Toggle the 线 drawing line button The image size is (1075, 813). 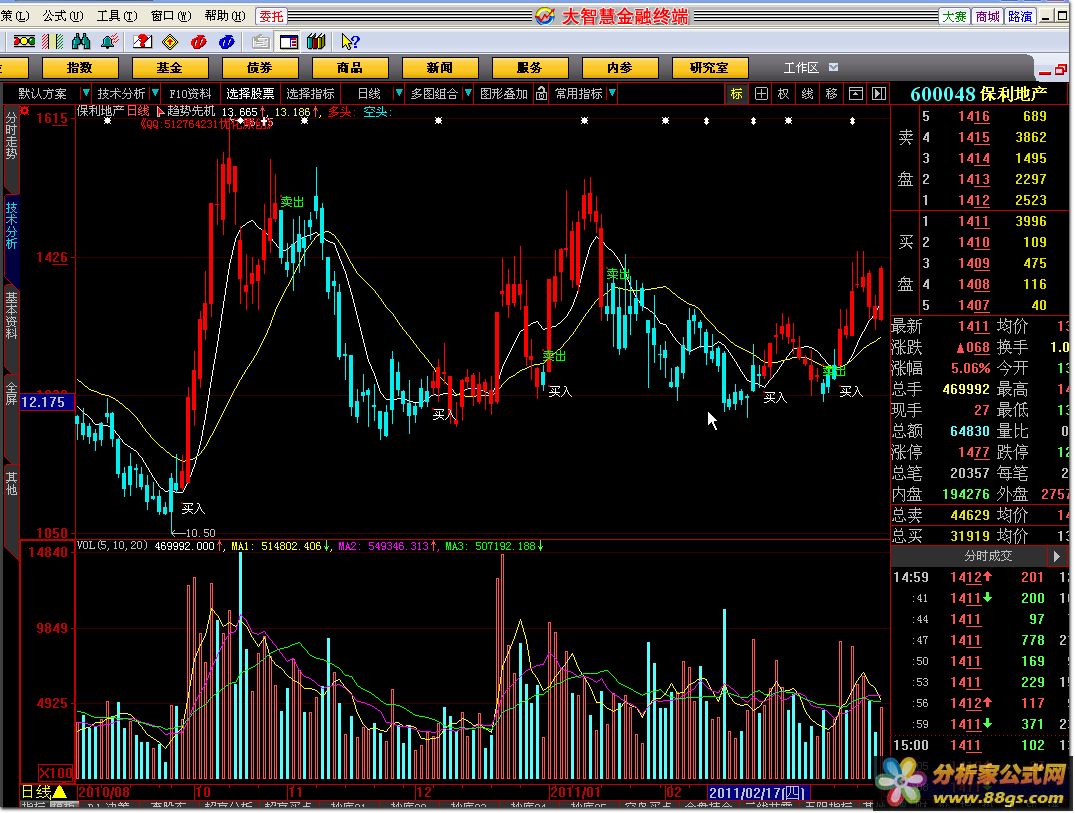click(808, 94)
